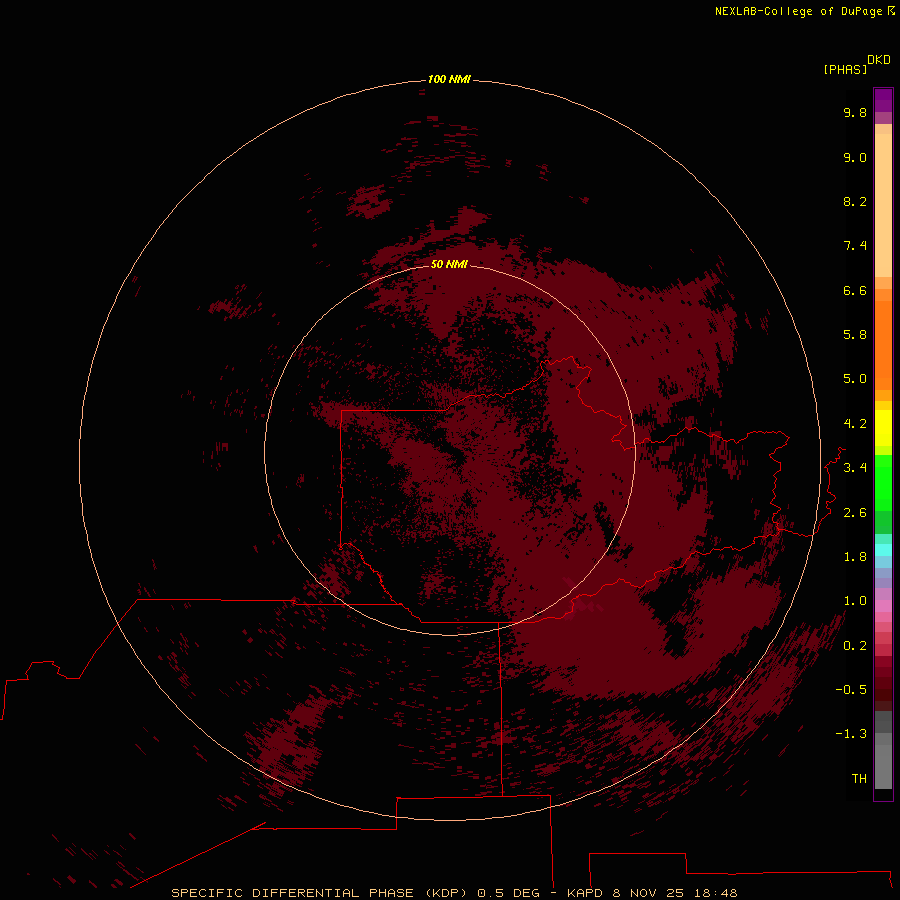The width and height of the screenshot is (900, 900).
Task: Click the 1.0 color scale value
Action: [x=855, y=601]
